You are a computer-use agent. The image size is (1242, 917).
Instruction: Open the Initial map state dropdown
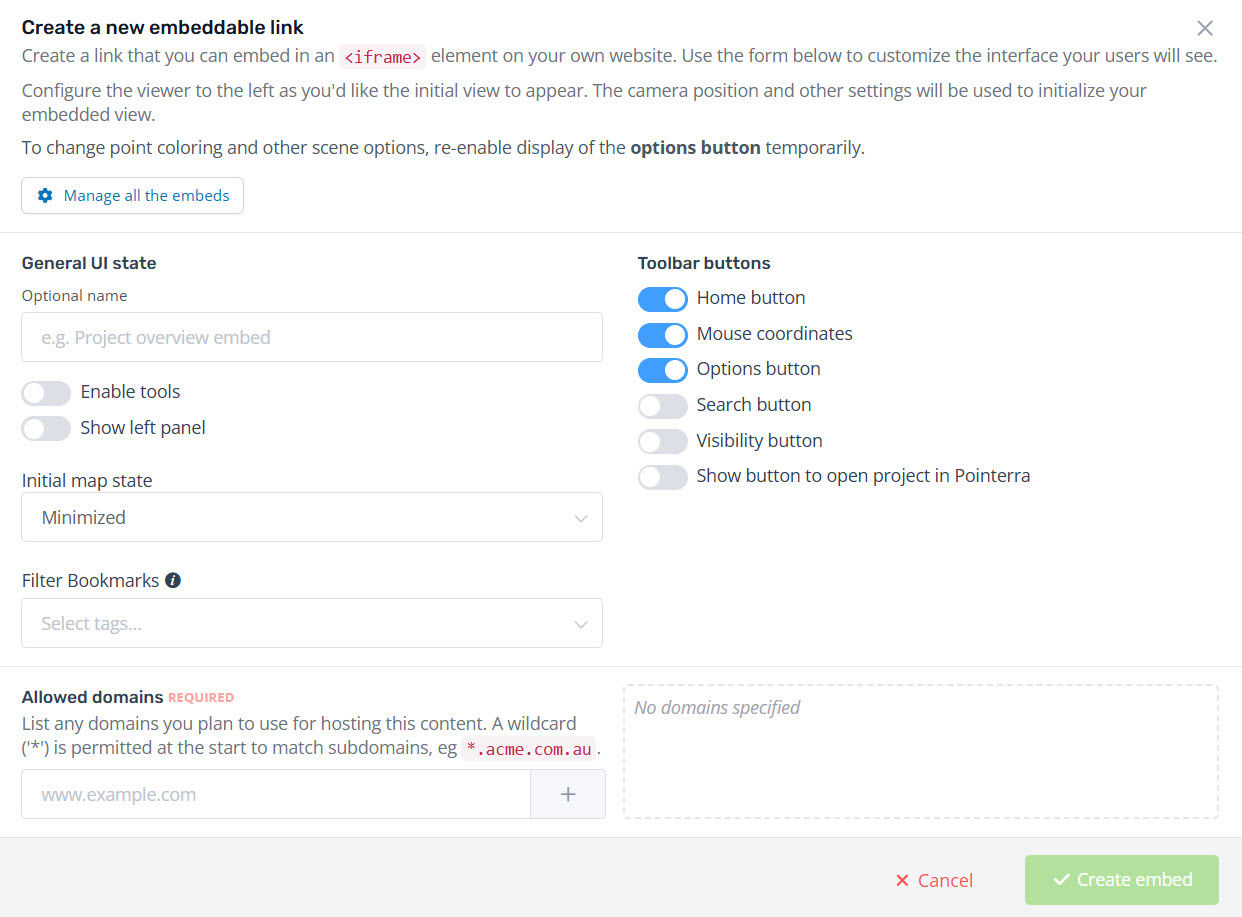[x=312, y=517]
